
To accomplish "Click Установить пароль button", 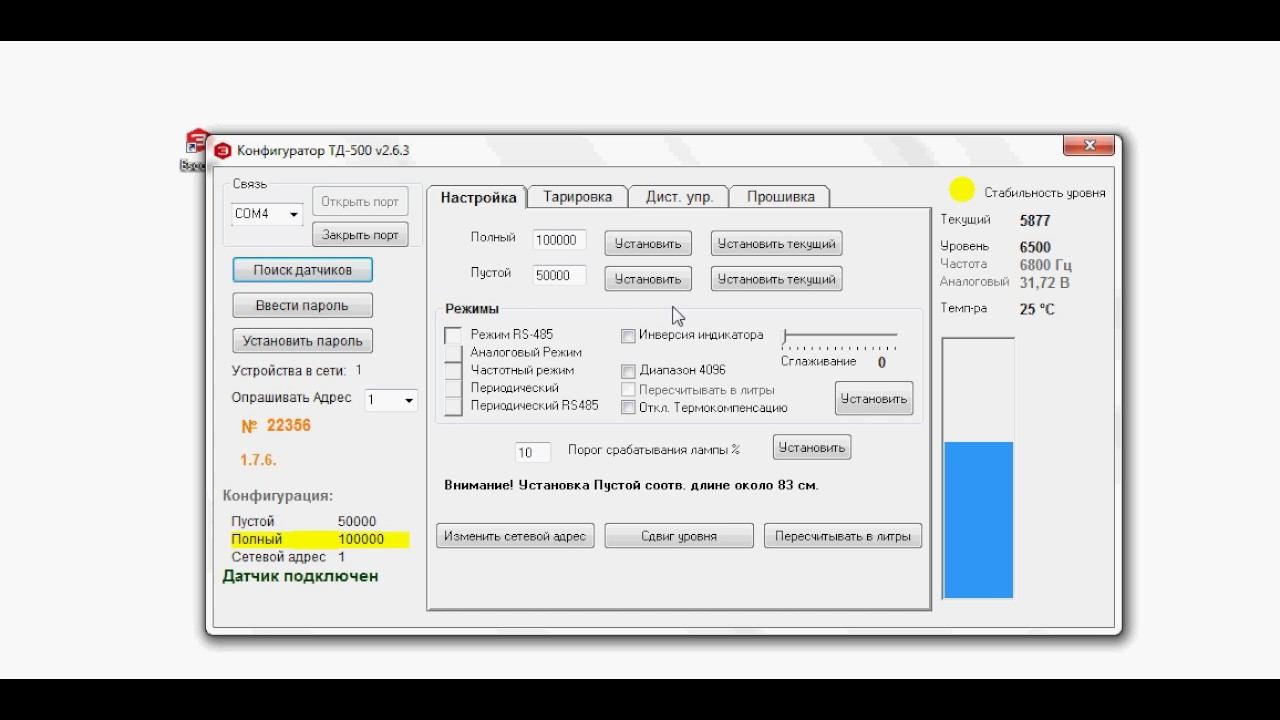I will (x=302, y=341).
